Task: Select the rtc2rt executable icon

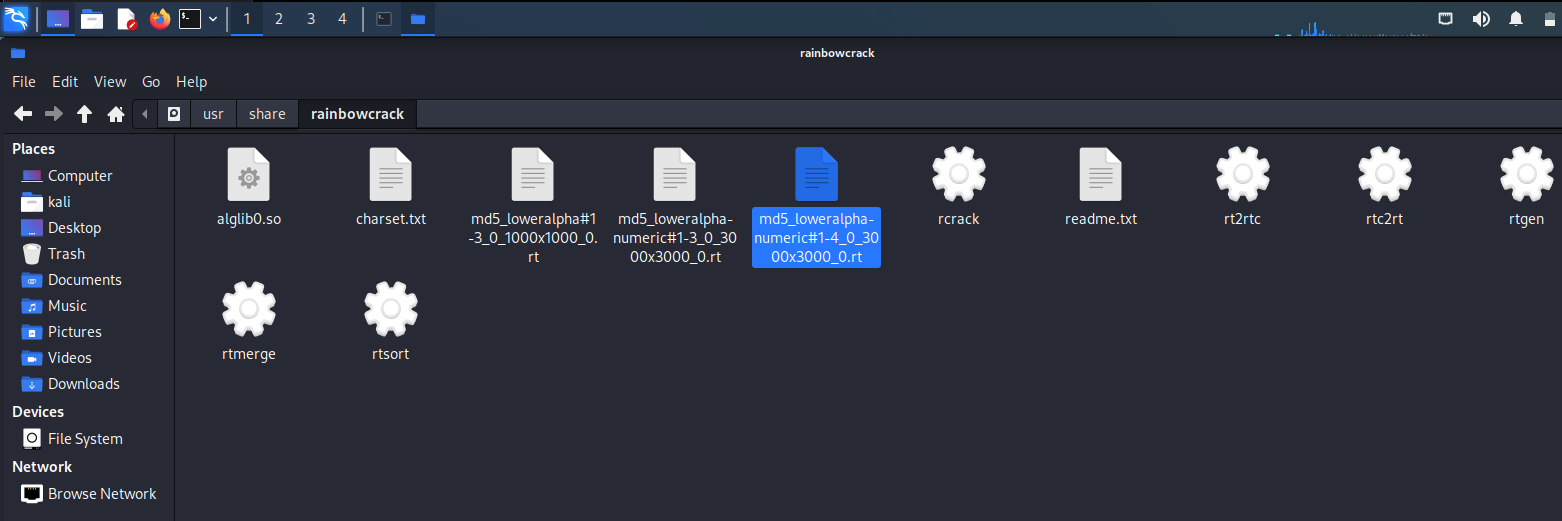Action: [x=1385, y=174]
